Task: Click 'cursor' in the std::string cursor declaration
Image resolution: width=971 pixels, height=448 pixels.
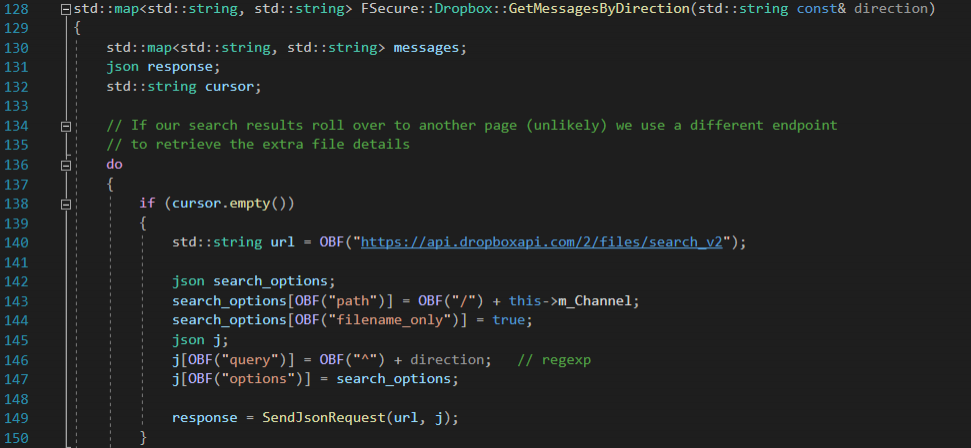Action: point(229,86)
